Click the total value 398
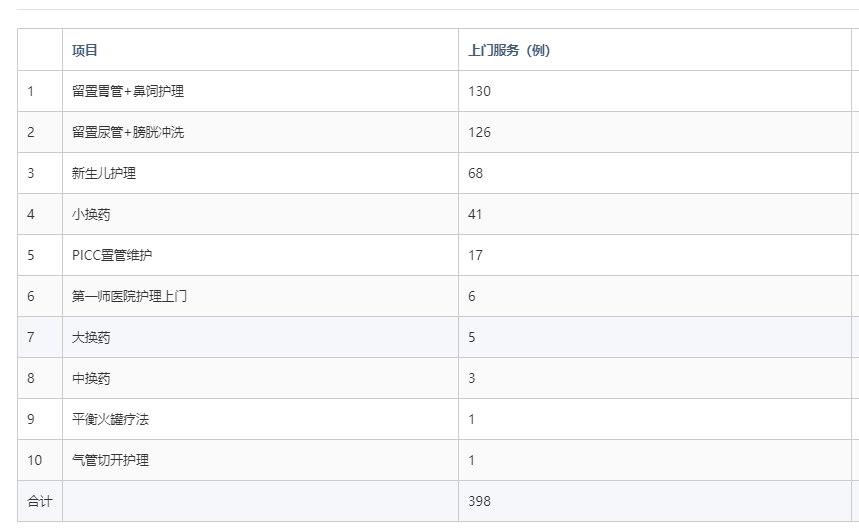The width and height of the screenshot is (859, 528). pos(479,501)
